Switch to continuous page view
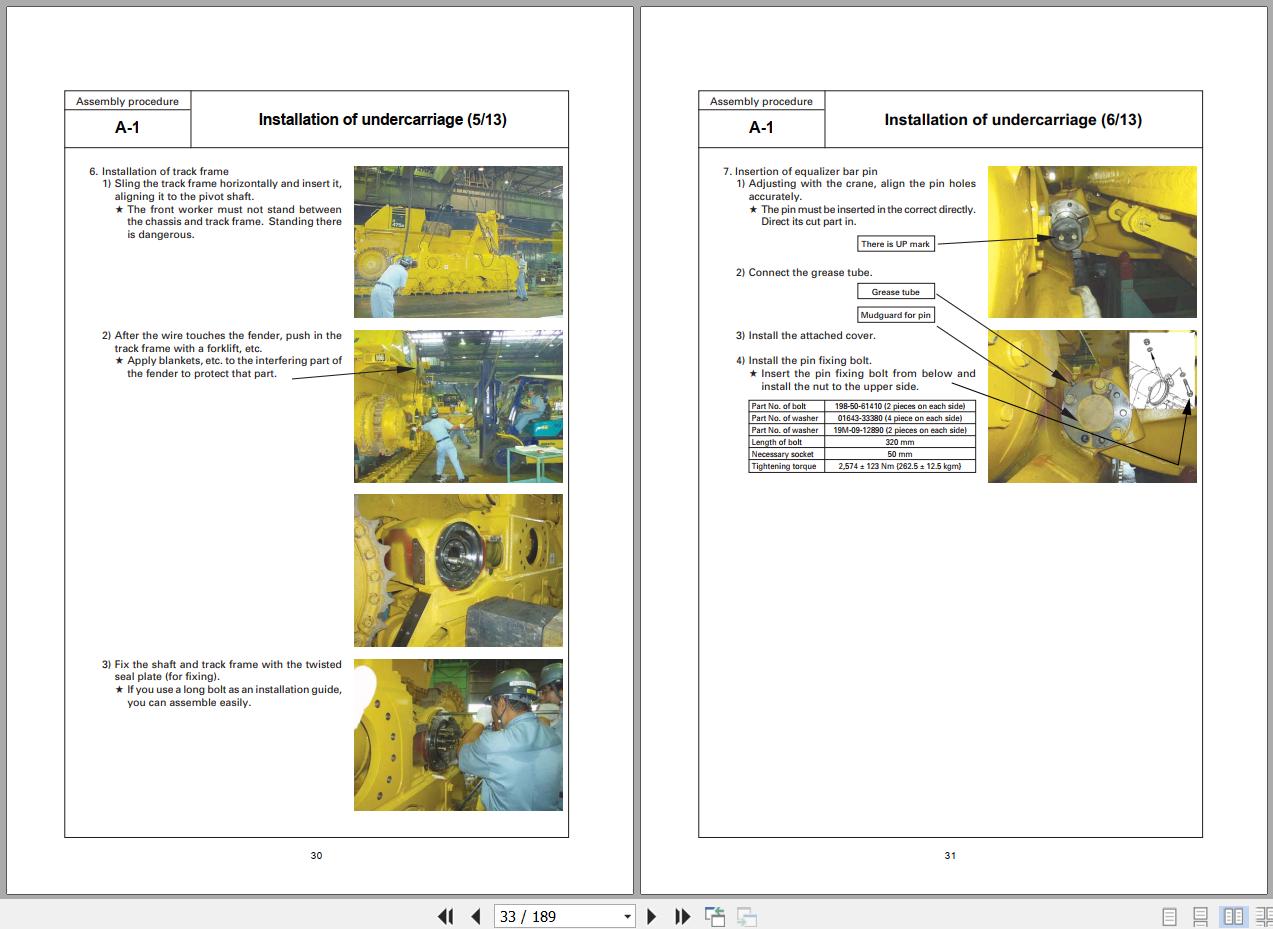 point(1200,916)
